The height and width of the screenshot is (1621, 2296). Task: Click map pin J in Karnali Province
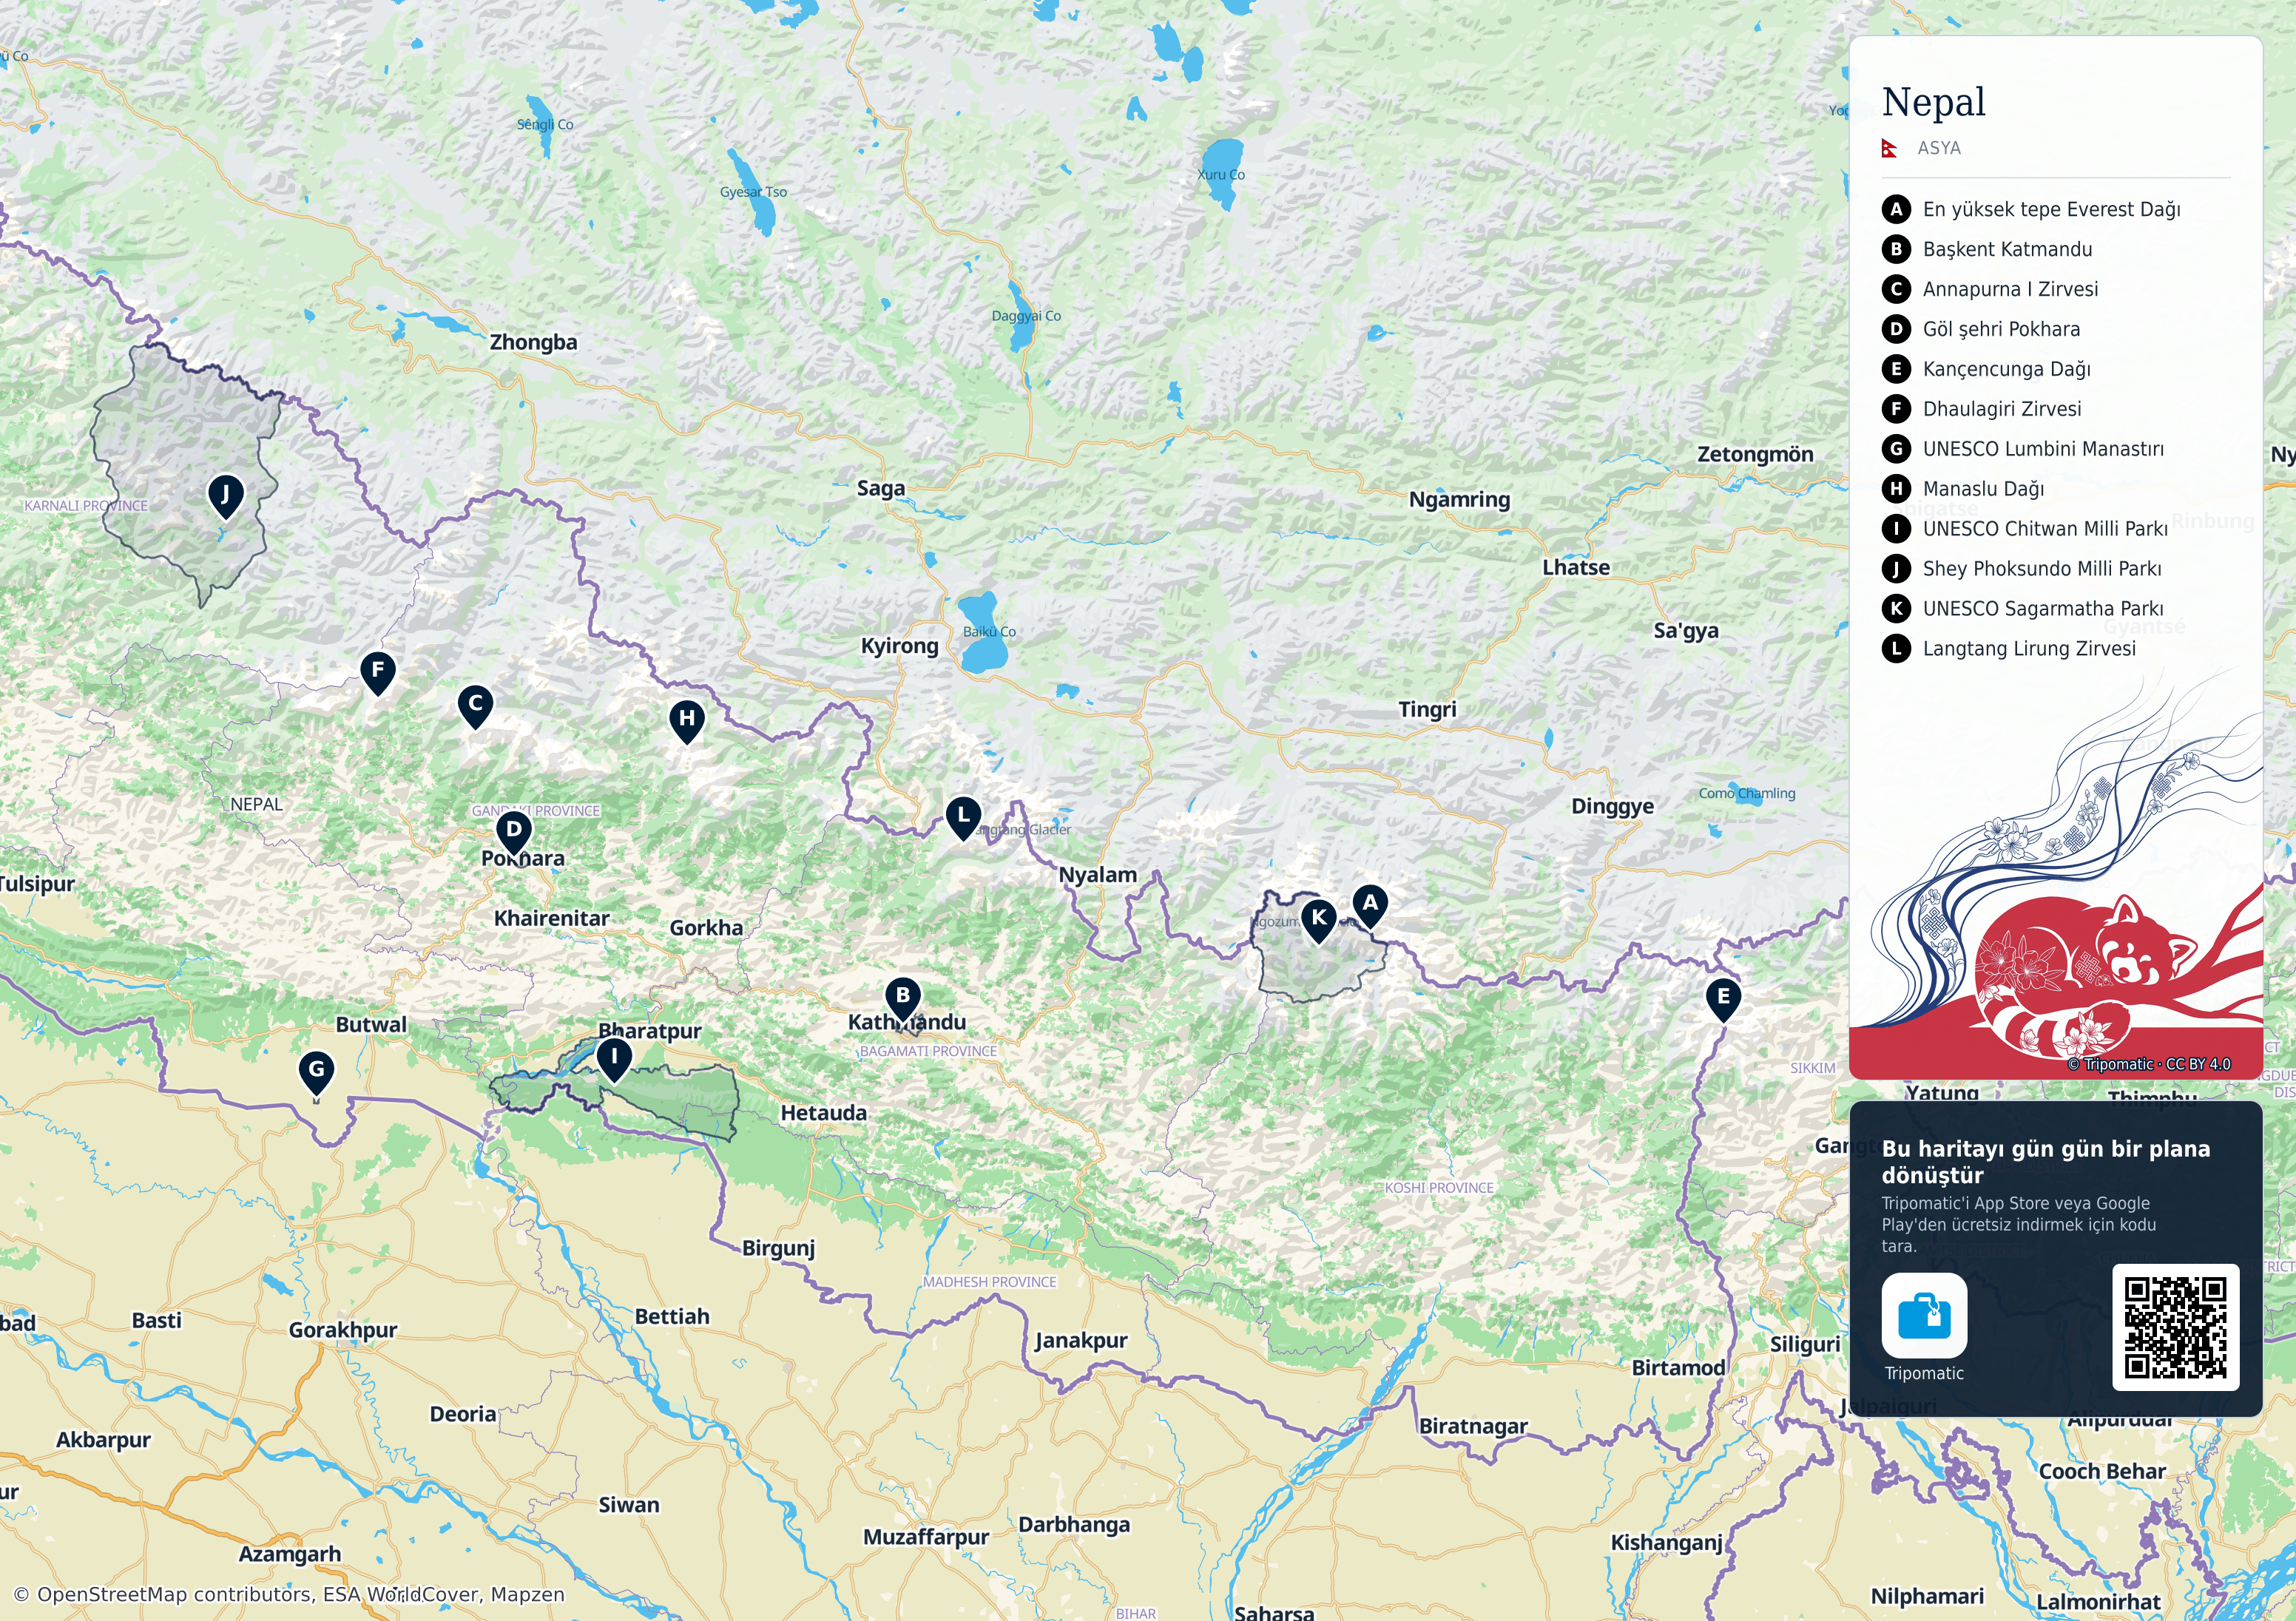(226, 497)
